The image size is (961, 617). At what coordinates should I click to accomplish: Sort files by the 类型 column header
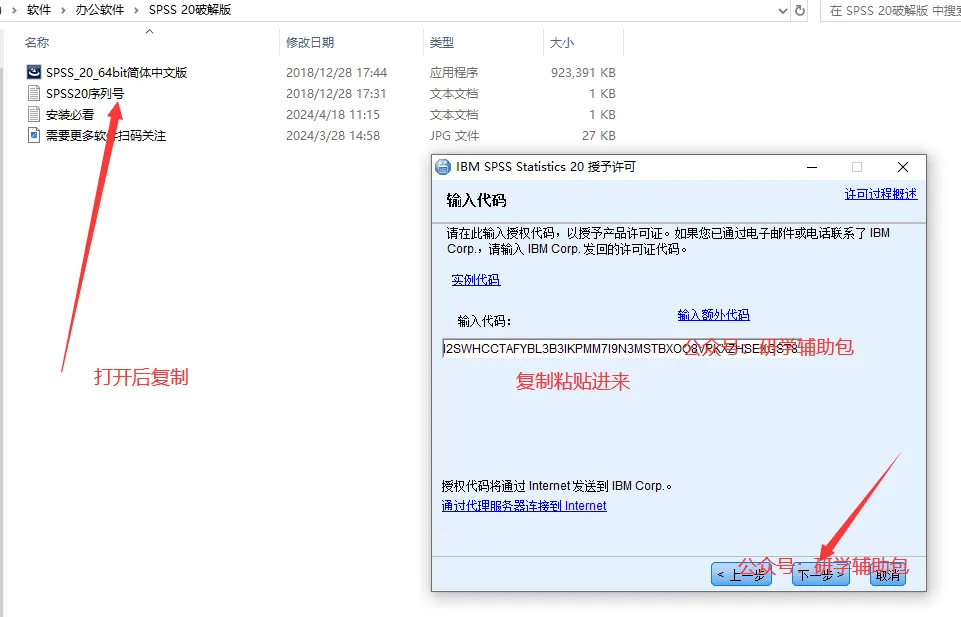point(441,42)
